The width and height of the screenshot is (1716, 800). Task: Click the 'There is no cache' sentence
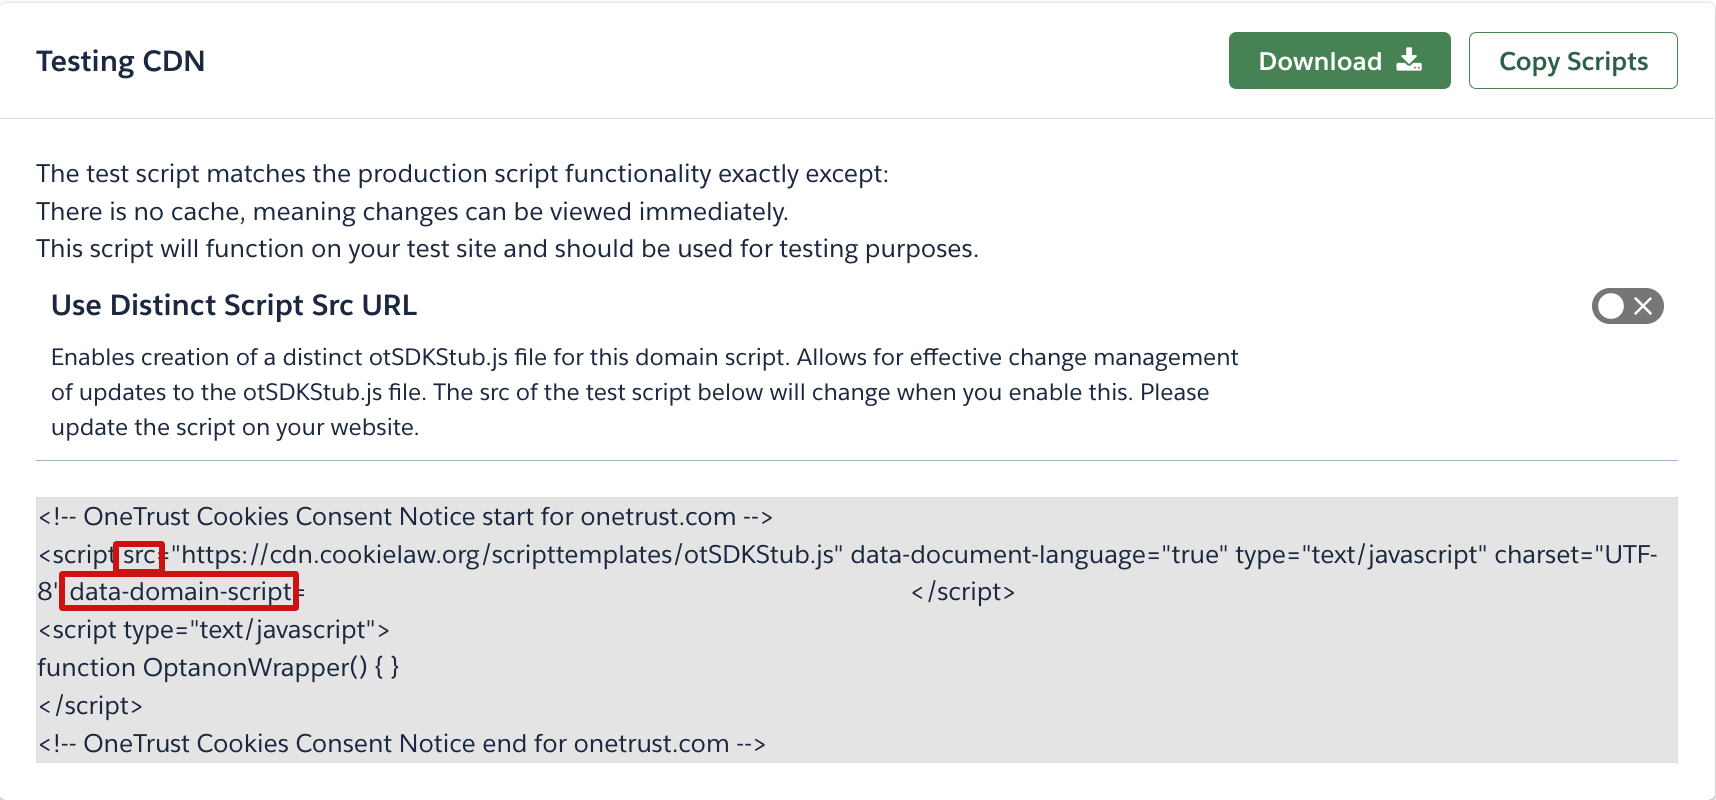tap(412, 212)
